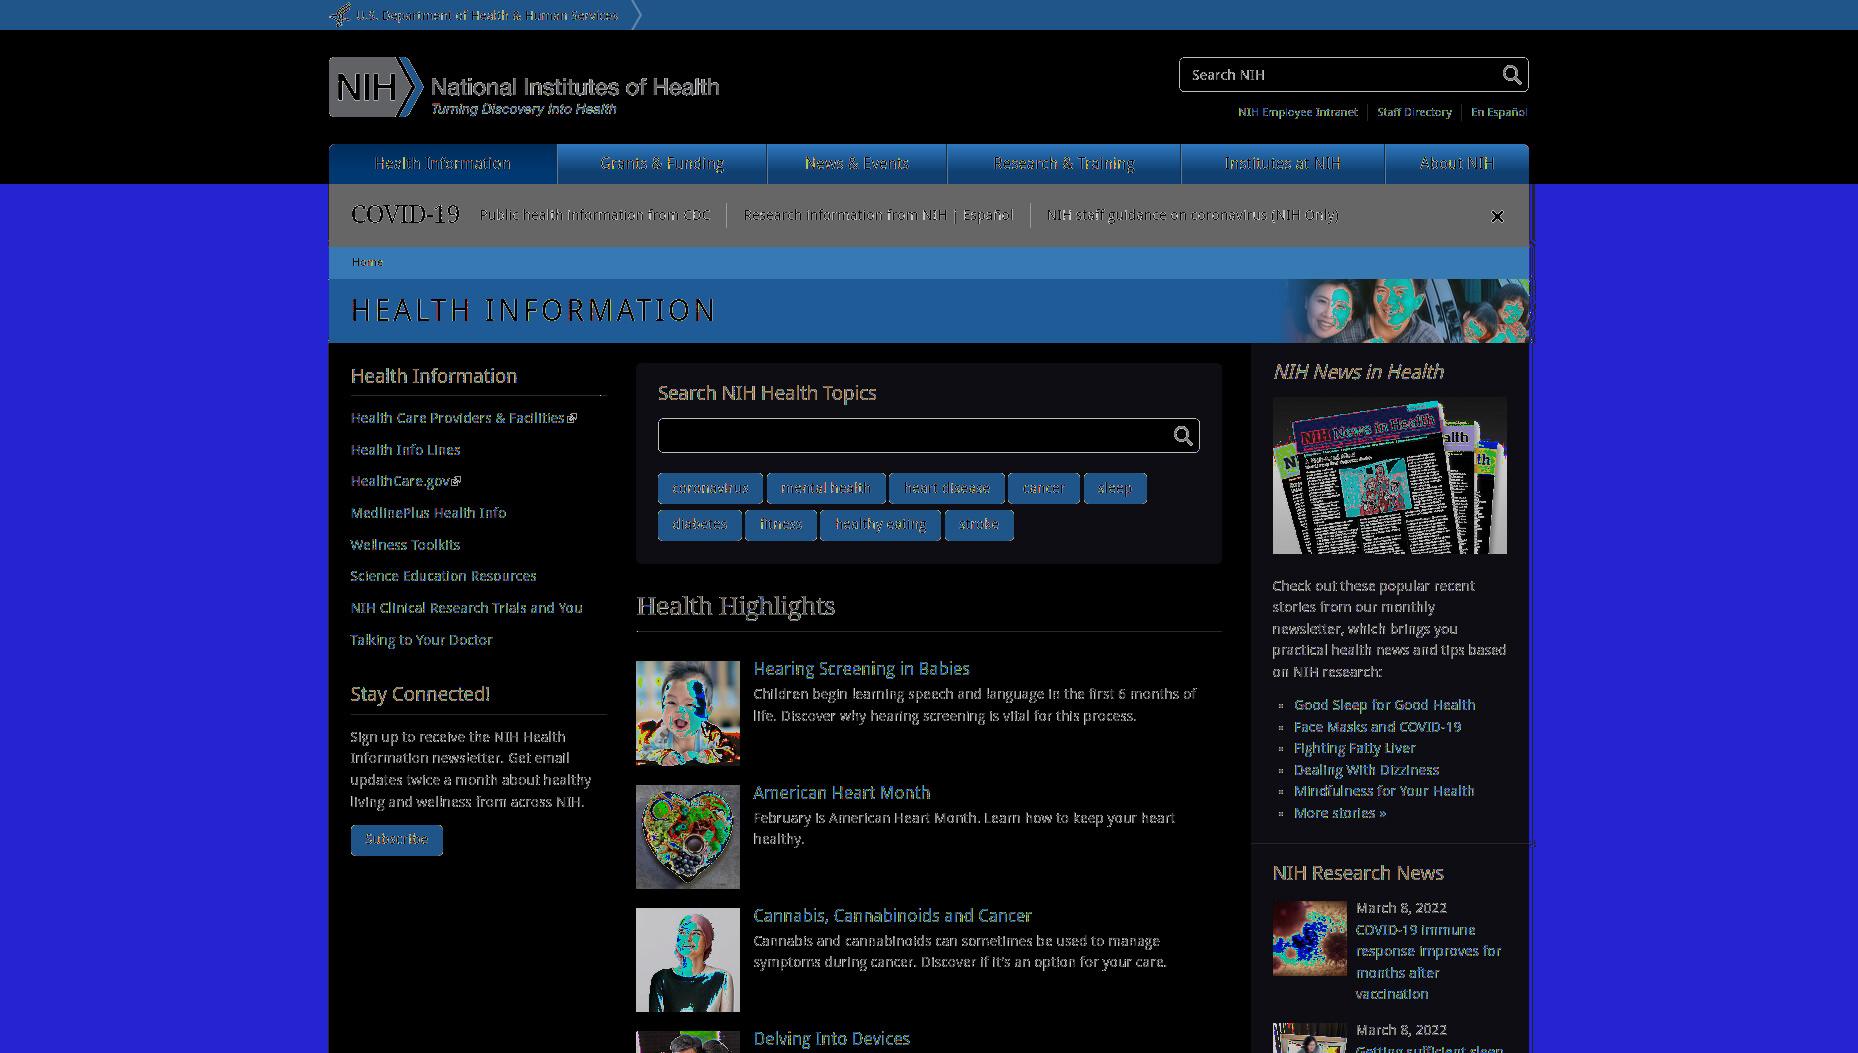Screen dimensions: 1858x1053
Task: Open the More stories link
Action: coord(1340,813)
